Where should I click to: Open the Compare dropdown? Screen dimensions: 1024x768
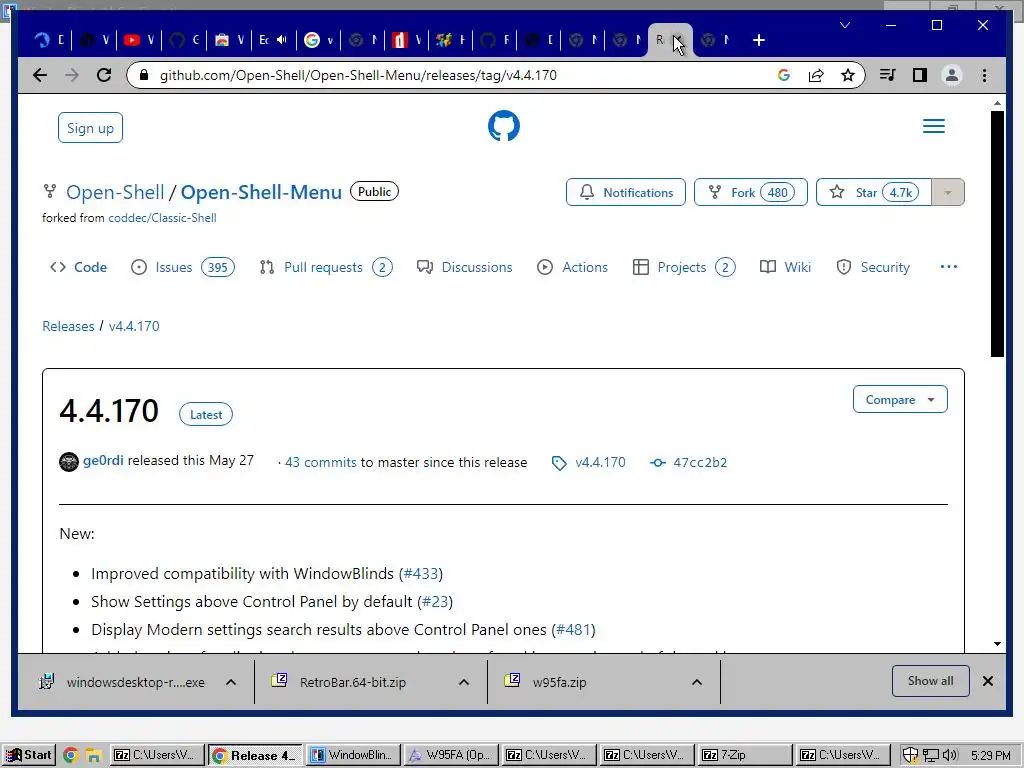point(900,400)
